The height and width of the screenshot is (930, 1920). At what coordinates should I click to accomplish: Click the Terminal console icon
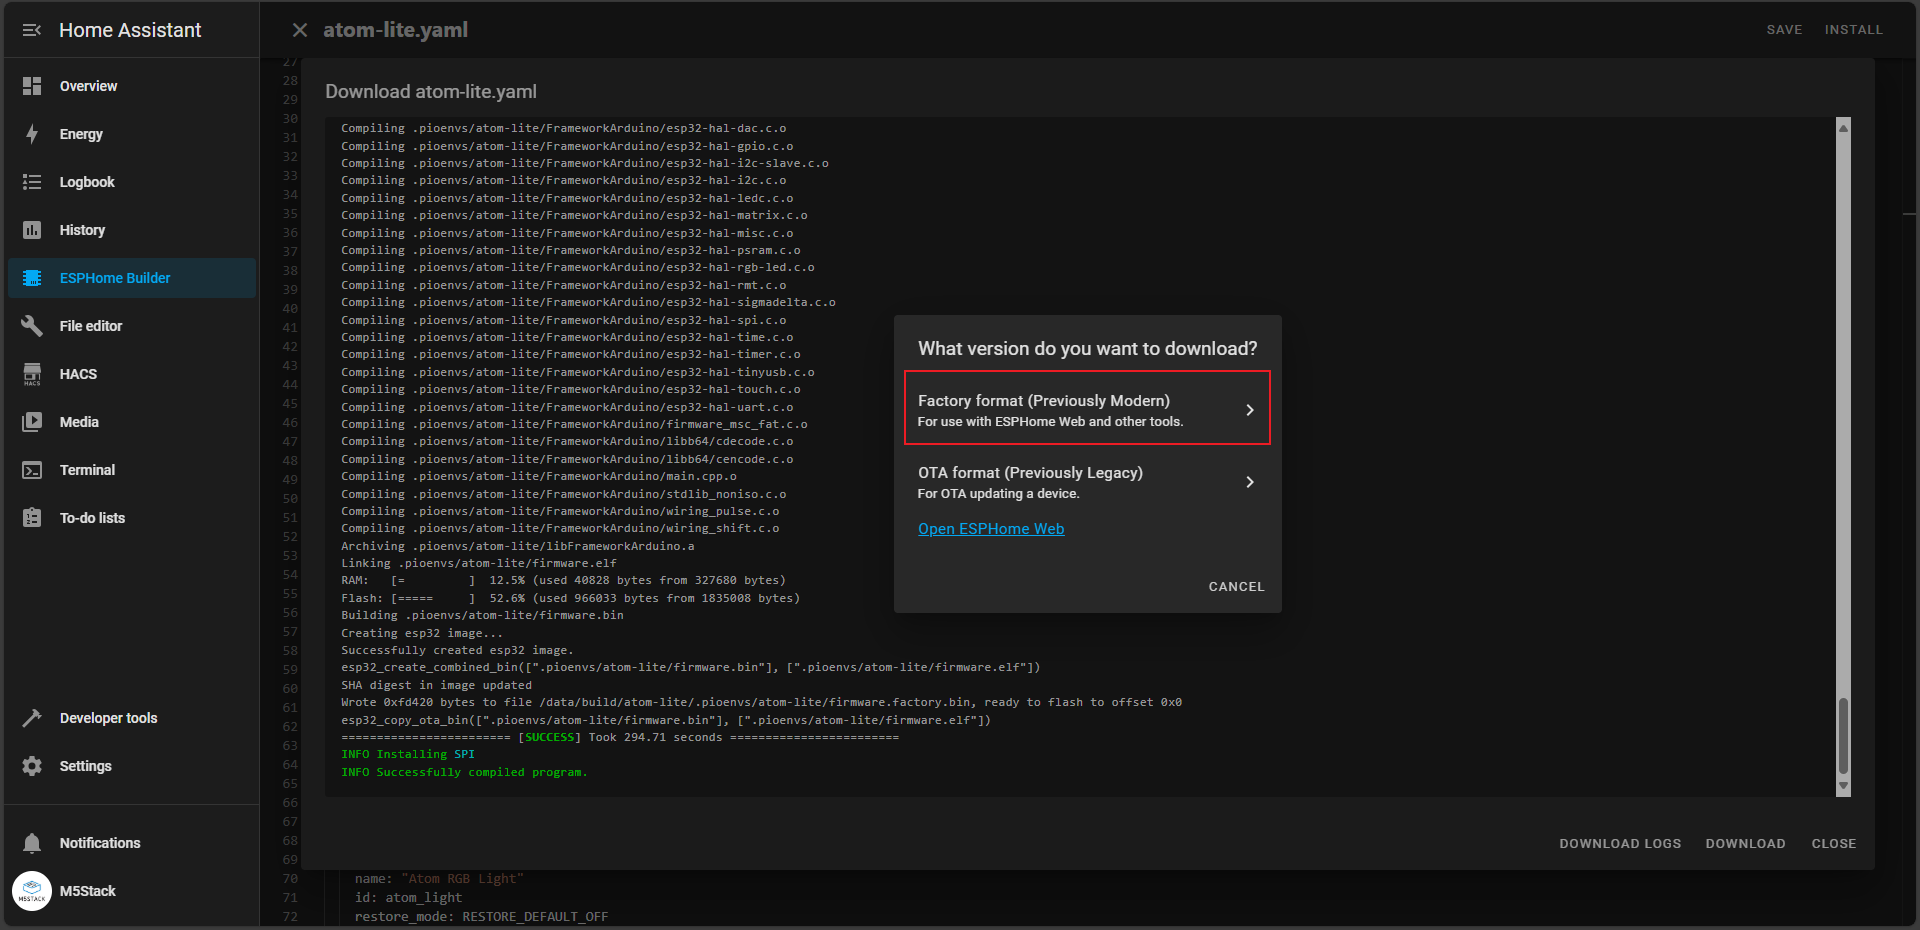32,470
